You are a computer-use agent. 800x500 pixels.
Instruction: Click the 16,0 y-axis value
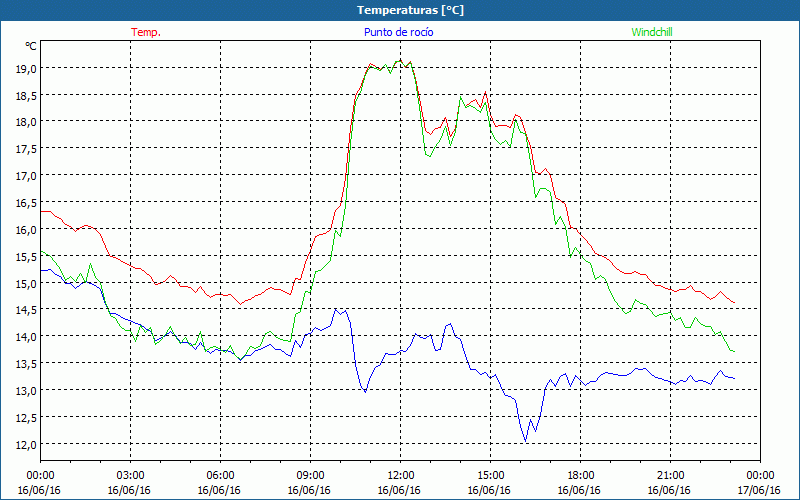pos(26,229)
